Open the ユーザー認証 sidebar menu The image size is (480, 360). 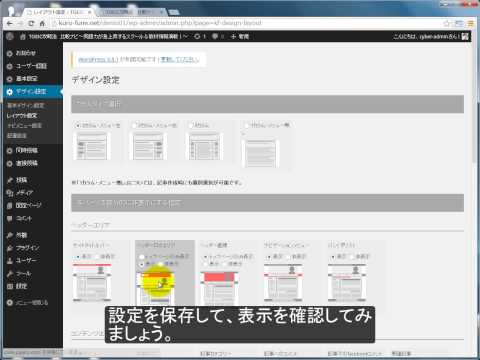click(31, 66)
